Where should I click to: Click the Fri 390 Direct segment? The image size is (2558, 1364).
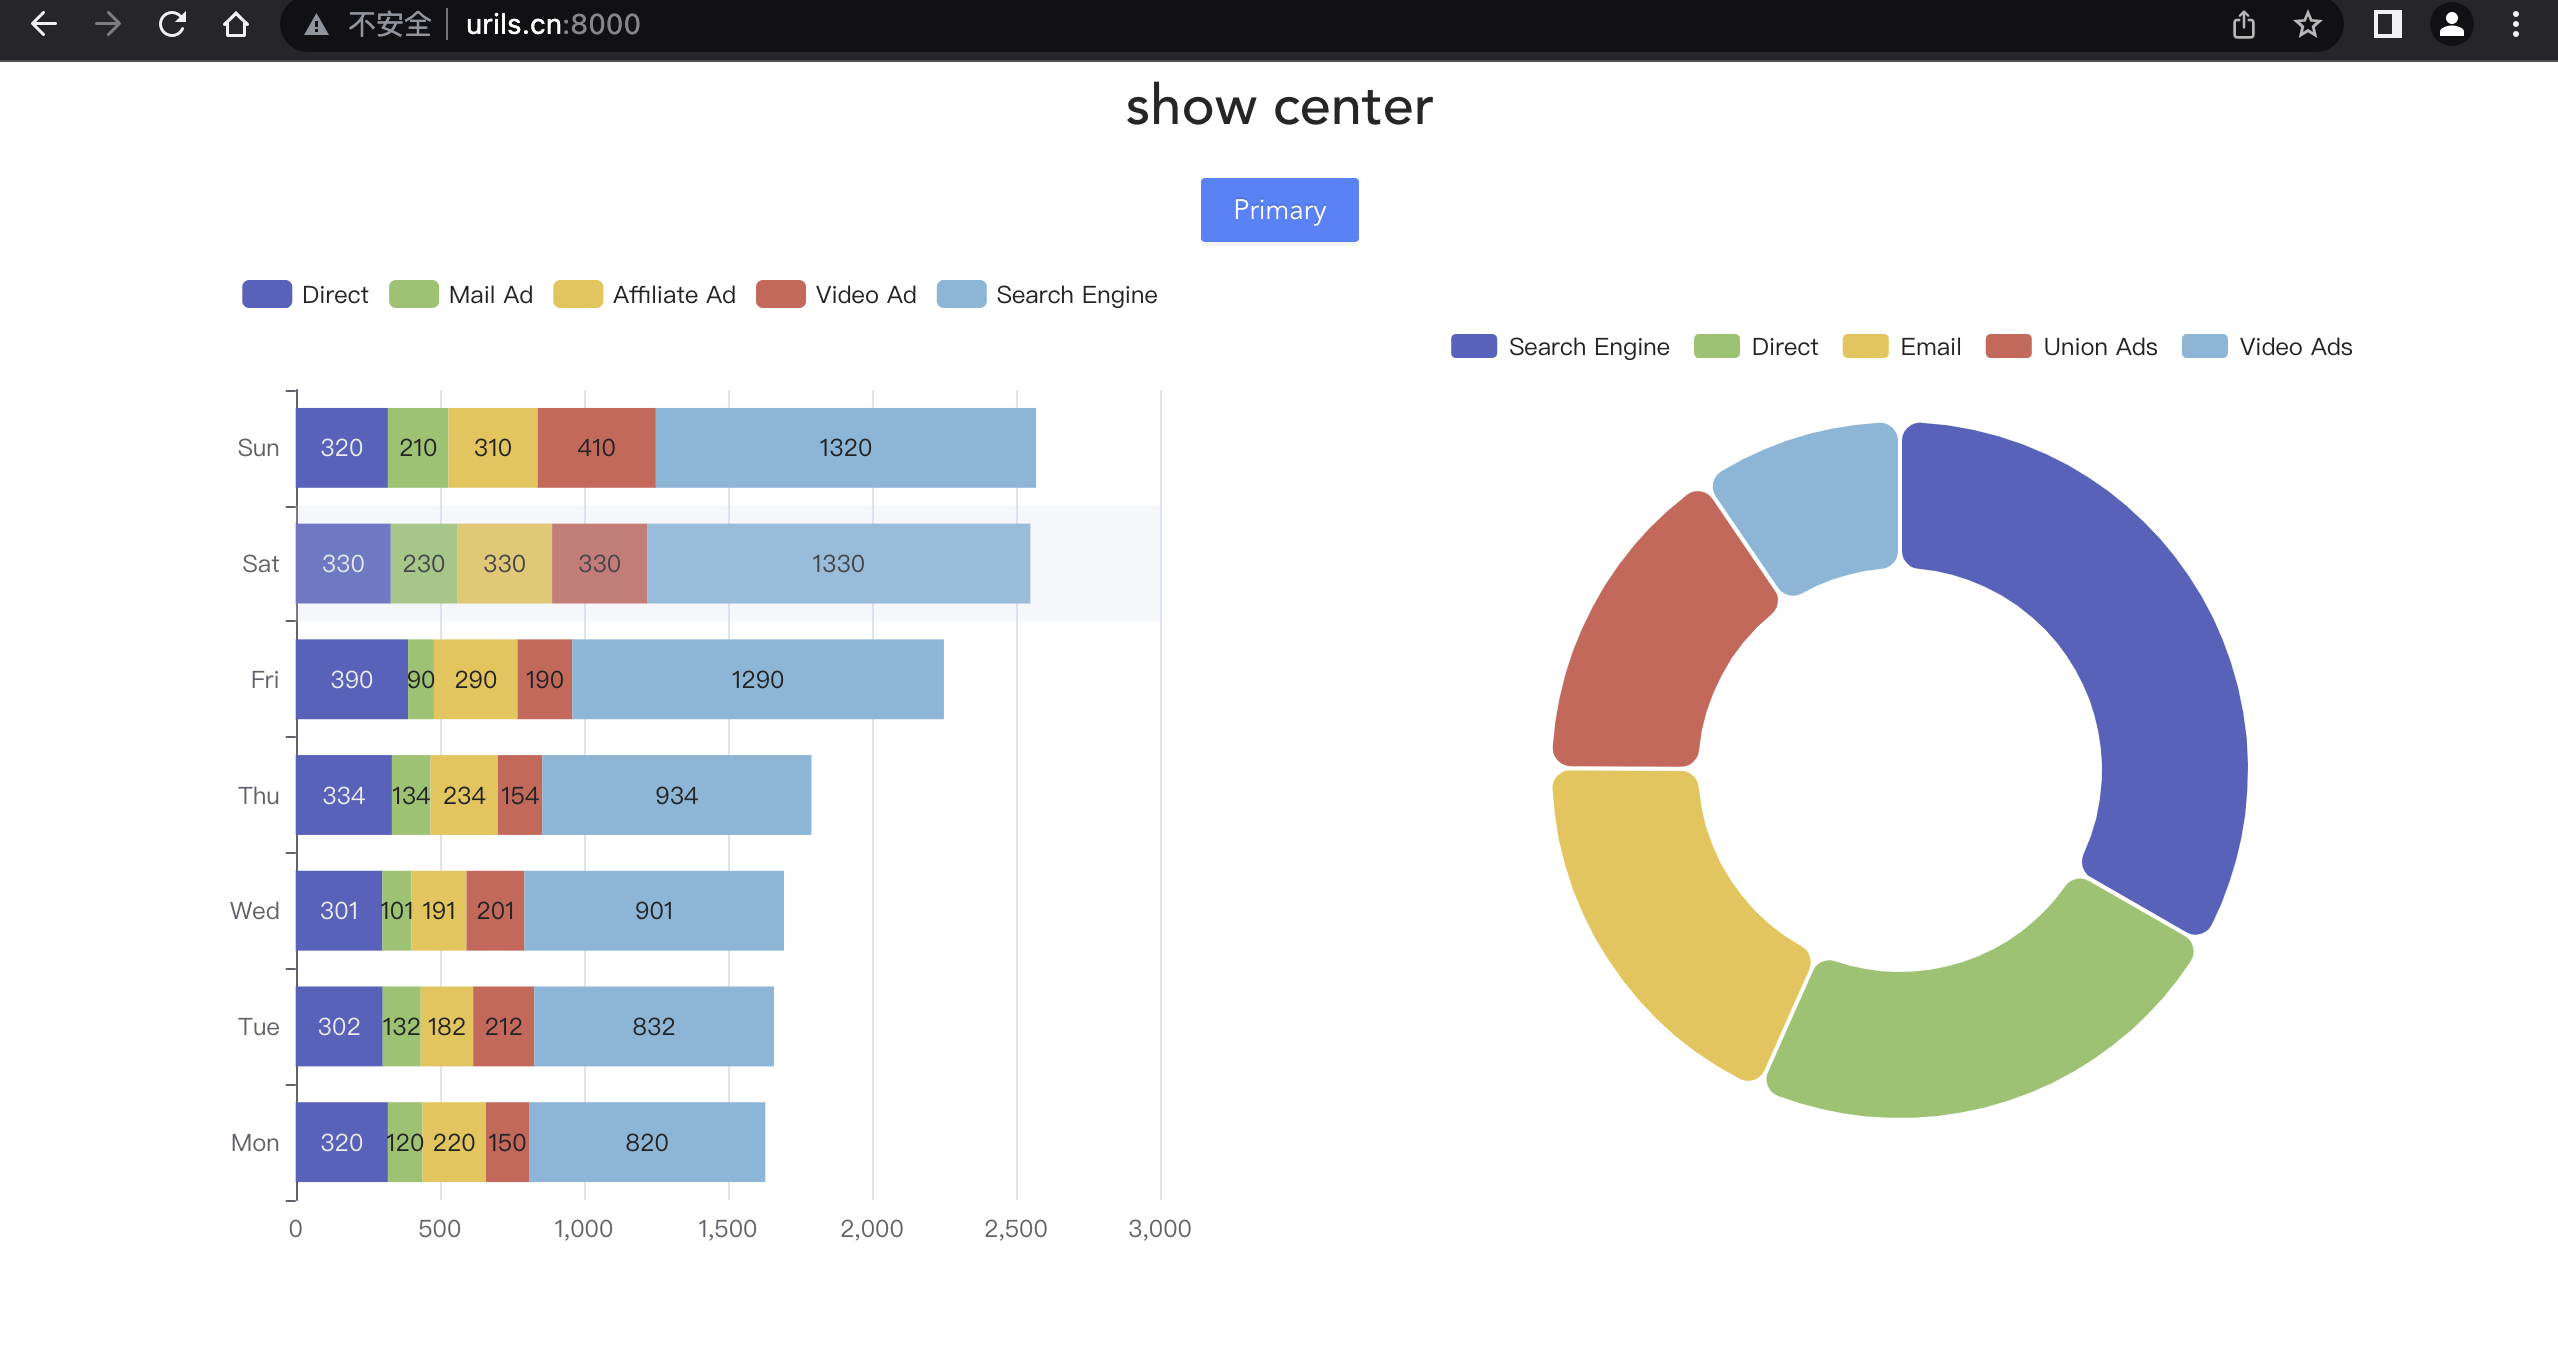(352, 680)
